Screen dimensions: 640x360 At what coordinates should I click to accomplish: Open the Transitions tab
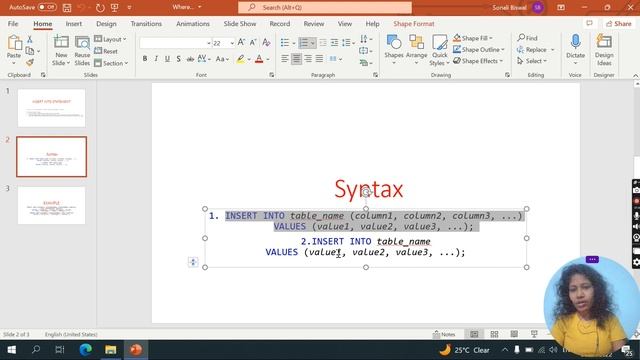coord(146,24)
